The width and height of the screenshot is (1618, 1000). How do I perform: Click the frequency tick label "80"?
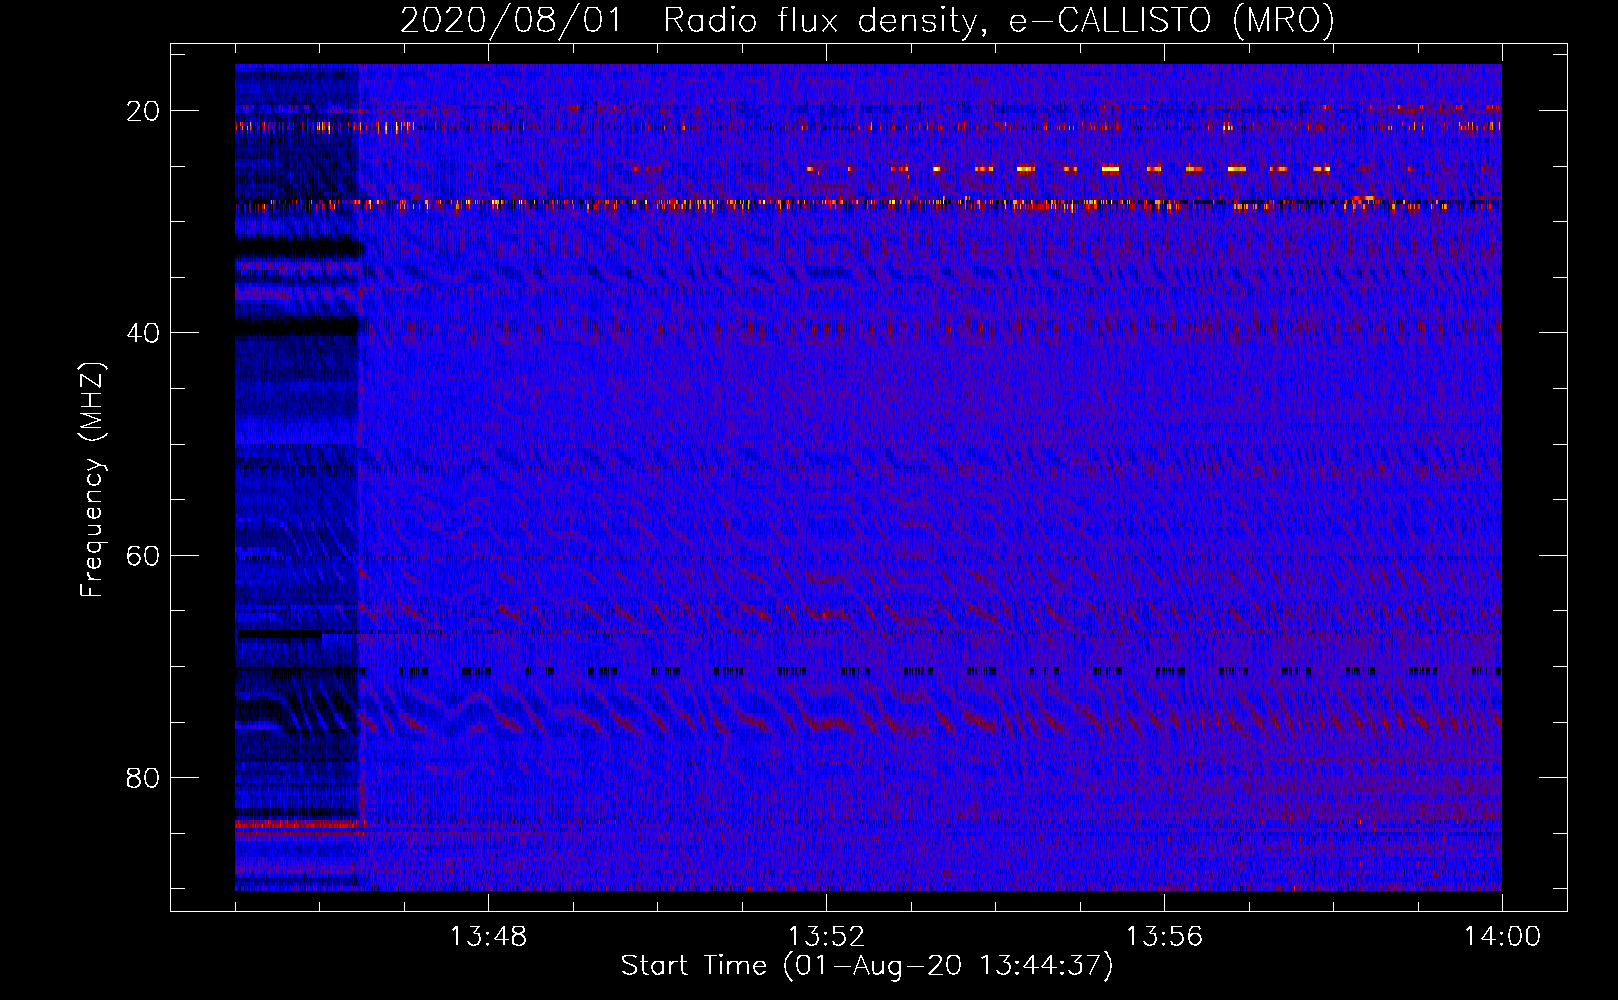(x=143, y=777)
